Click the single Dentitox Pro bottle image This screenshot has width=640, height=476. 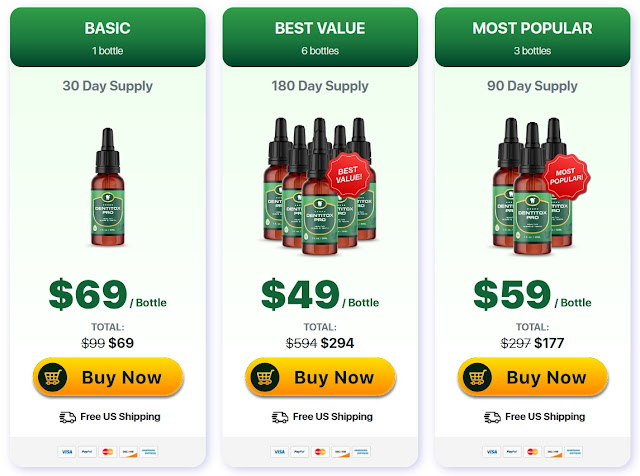[x=107, y=187]
